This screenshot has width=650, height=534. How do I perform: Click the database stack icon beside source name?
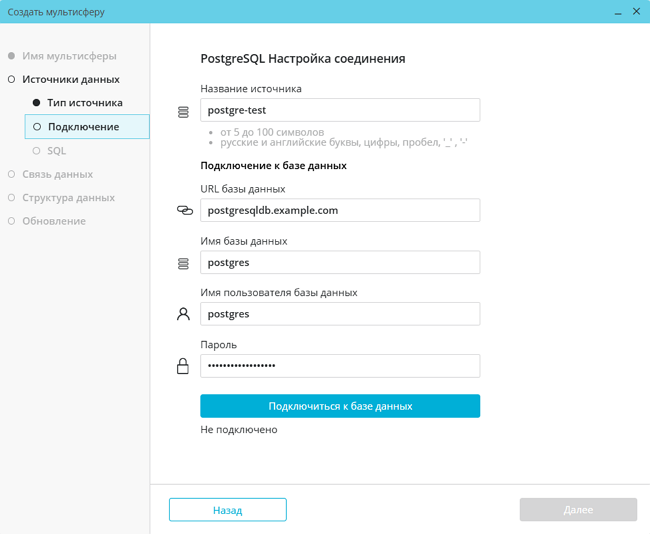point(183,112)
